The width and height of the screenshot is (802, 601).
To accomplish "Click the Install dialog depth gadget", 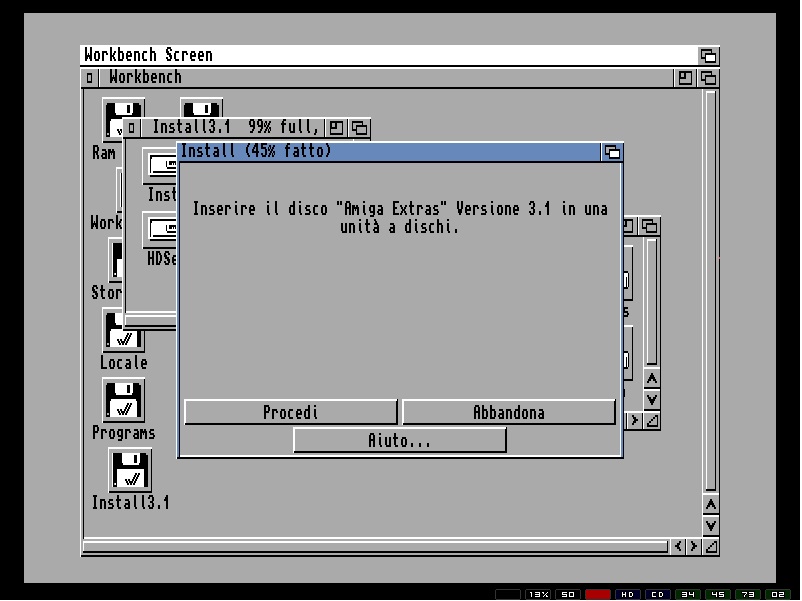I will coord(612,152).
